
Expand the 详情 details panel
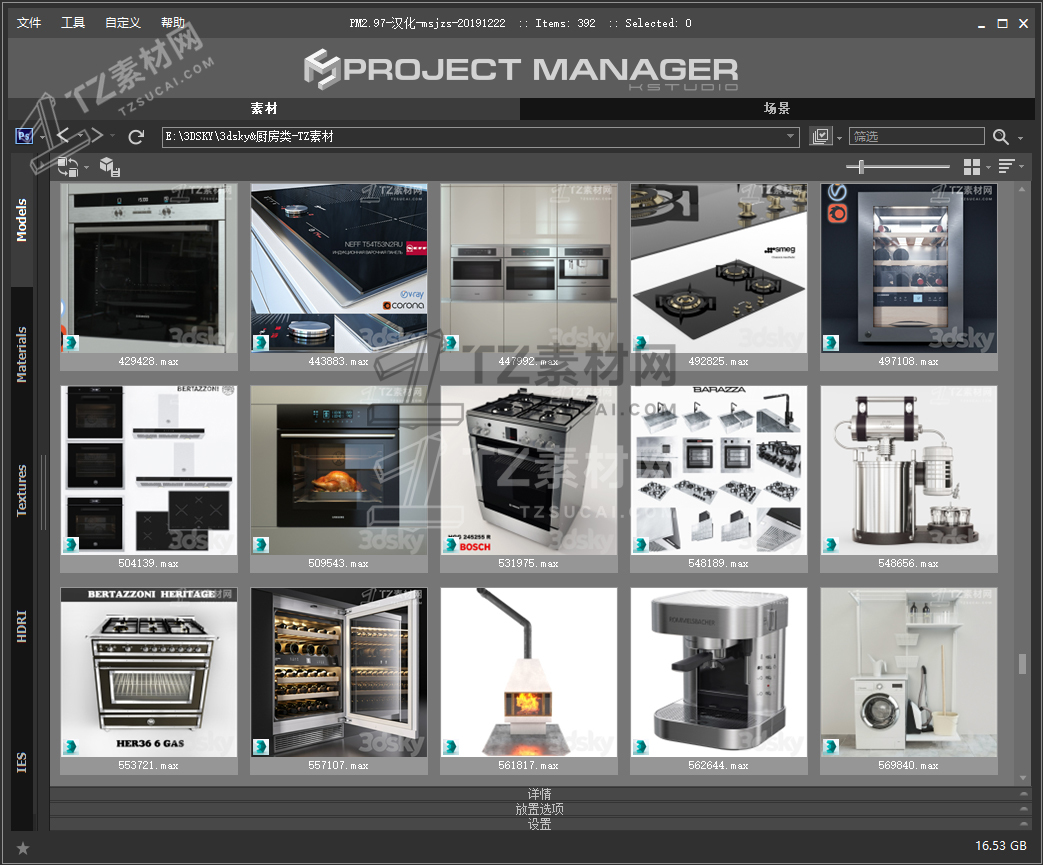[539, 794]
